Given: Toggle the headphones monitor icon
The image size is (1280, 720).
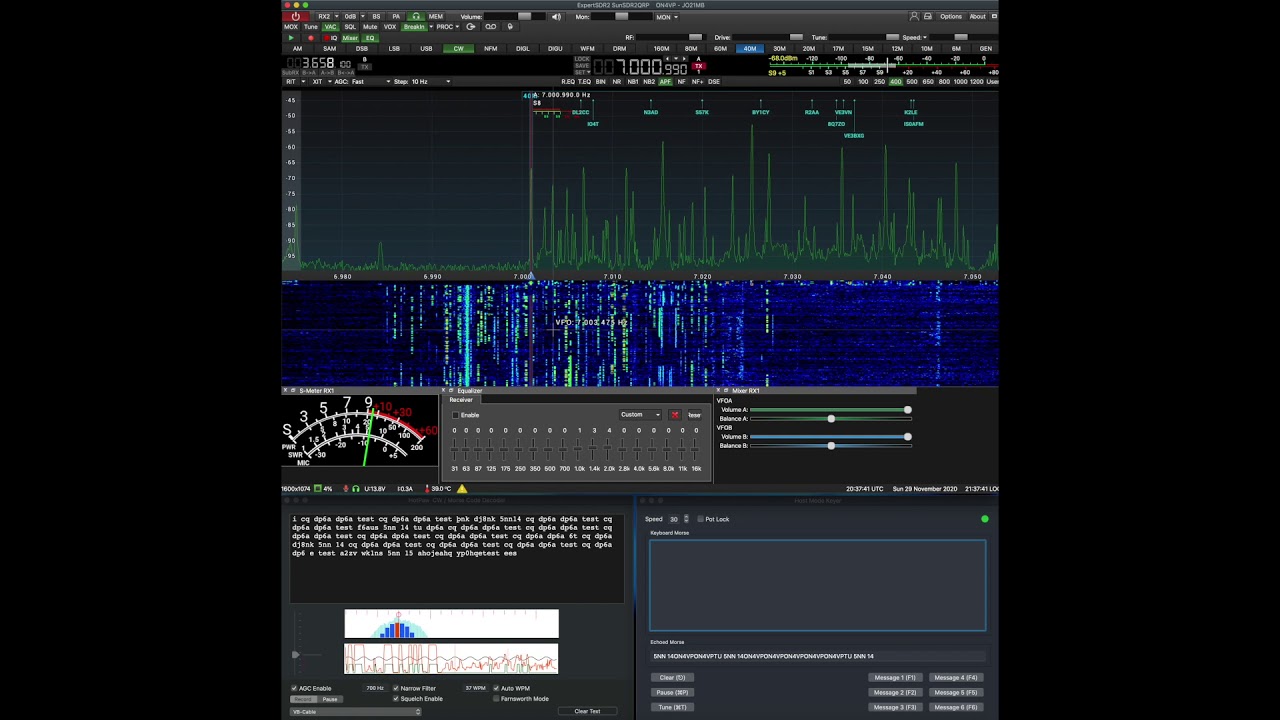Looking at the screenshot, I should click(x=416, y=17).
